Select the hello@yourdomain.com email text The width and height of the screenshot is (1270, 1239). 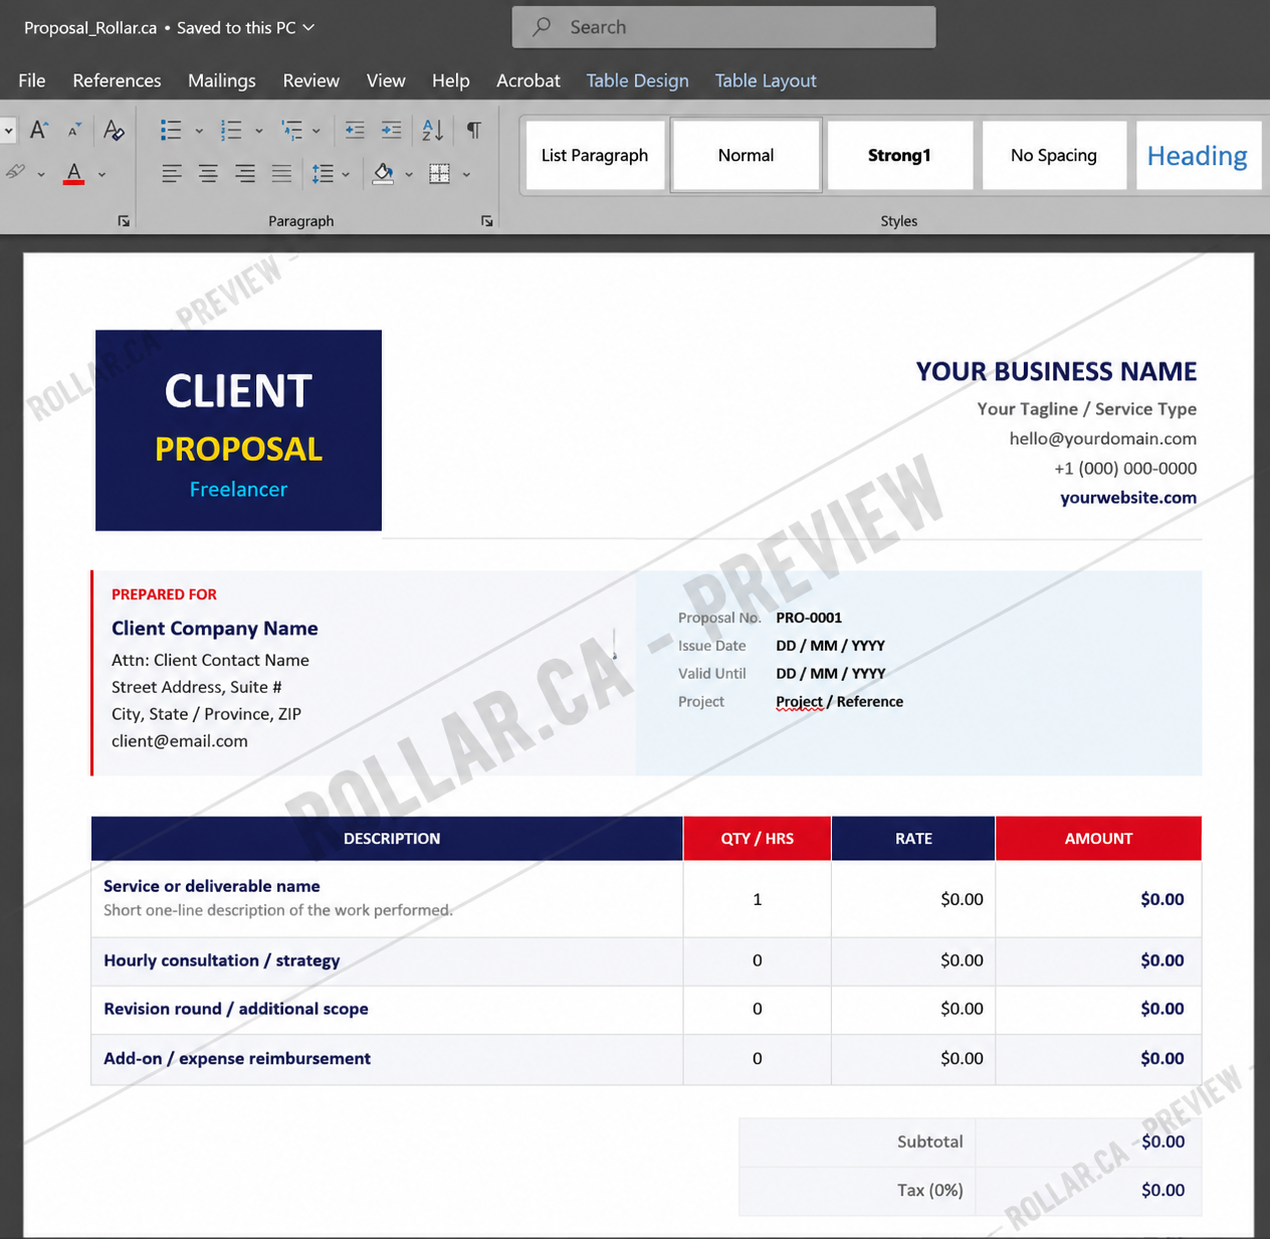click(x=1103, y=438)
